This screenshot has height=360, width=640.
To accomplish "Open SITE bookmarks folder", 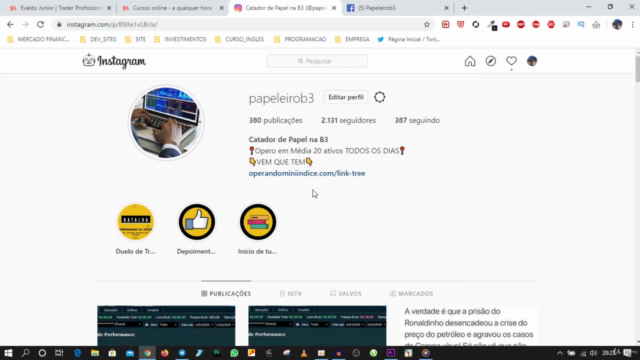I will pos(136,40).
